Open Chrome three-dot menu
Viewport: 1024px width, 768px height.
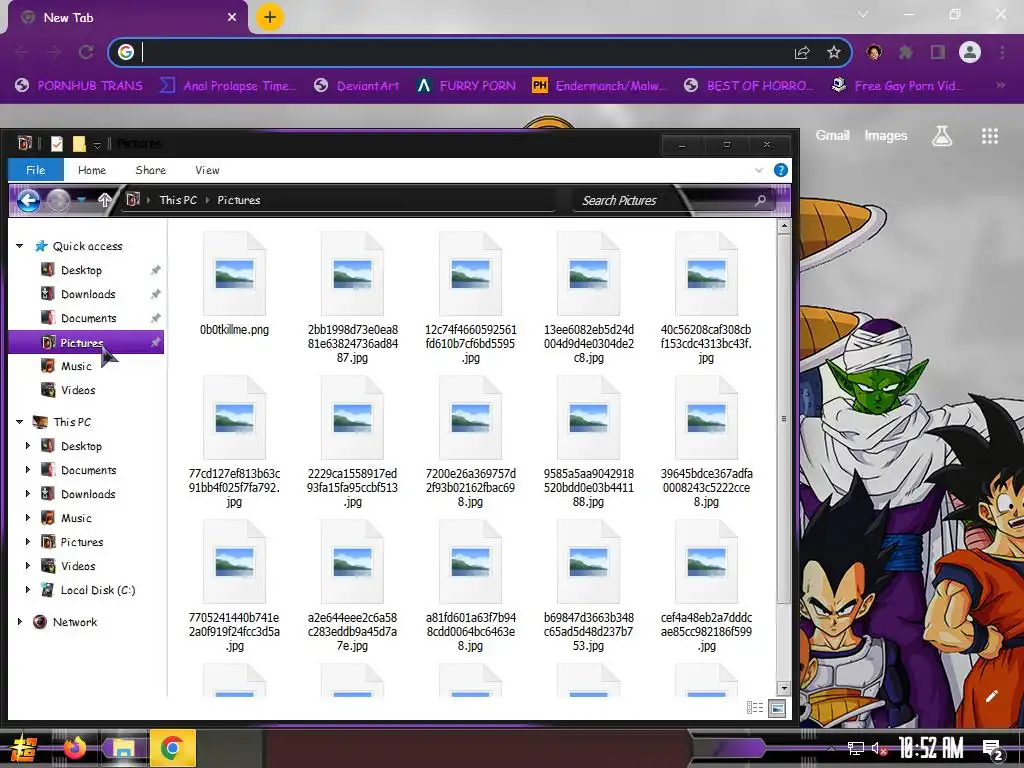[1002, 52]
